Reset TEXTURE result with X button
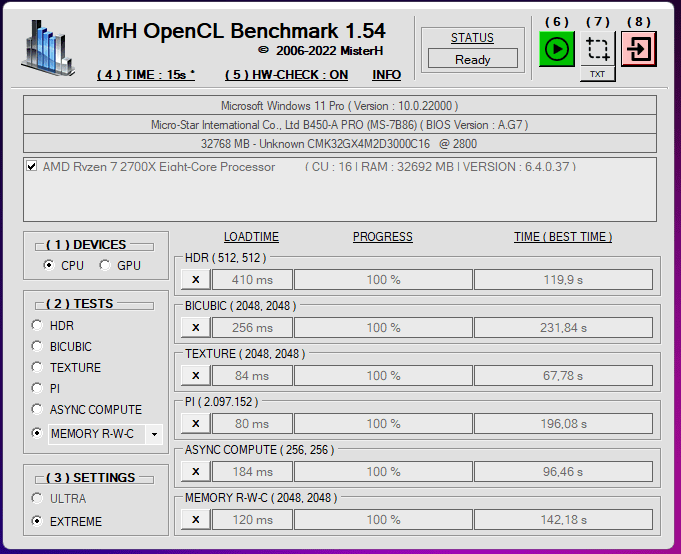 196,376
